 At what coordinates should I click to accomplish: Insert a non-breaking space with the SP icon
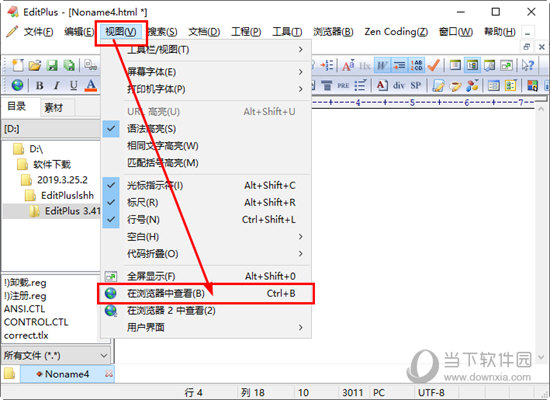click(416, 85)
